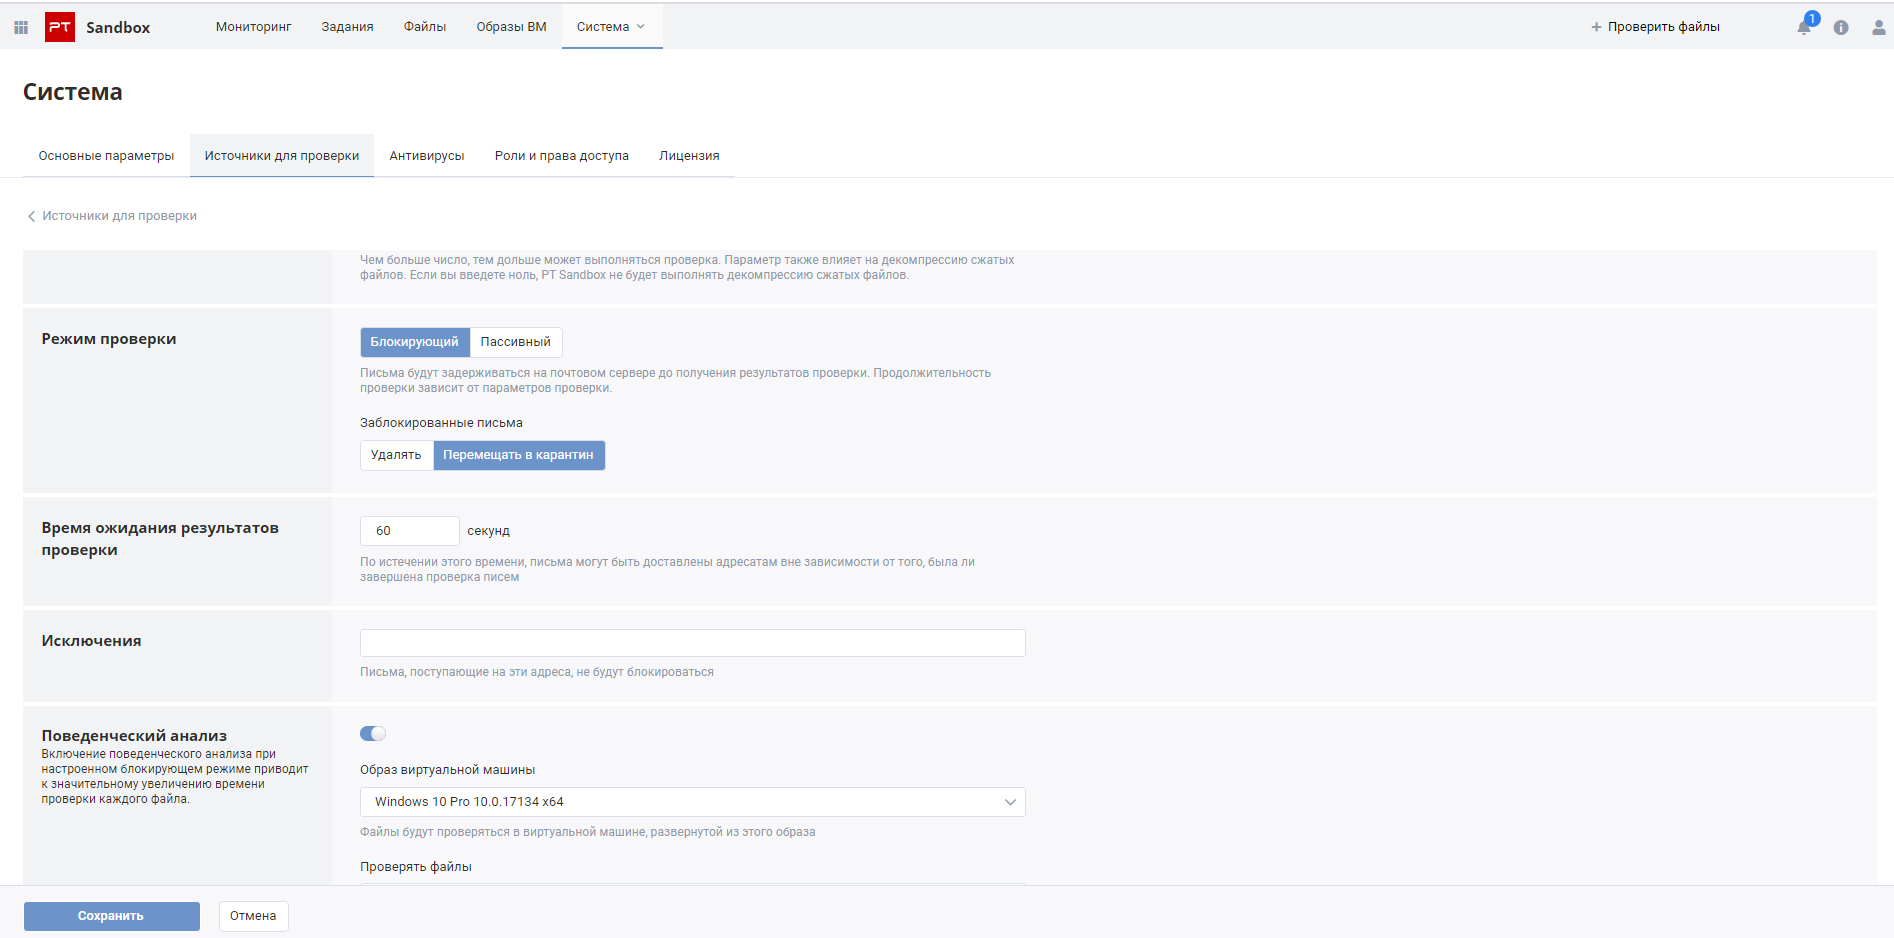Choose Перемещать в карантин option
The width and height of the screenshot is (1894, 938).
(x=519, y=455)
